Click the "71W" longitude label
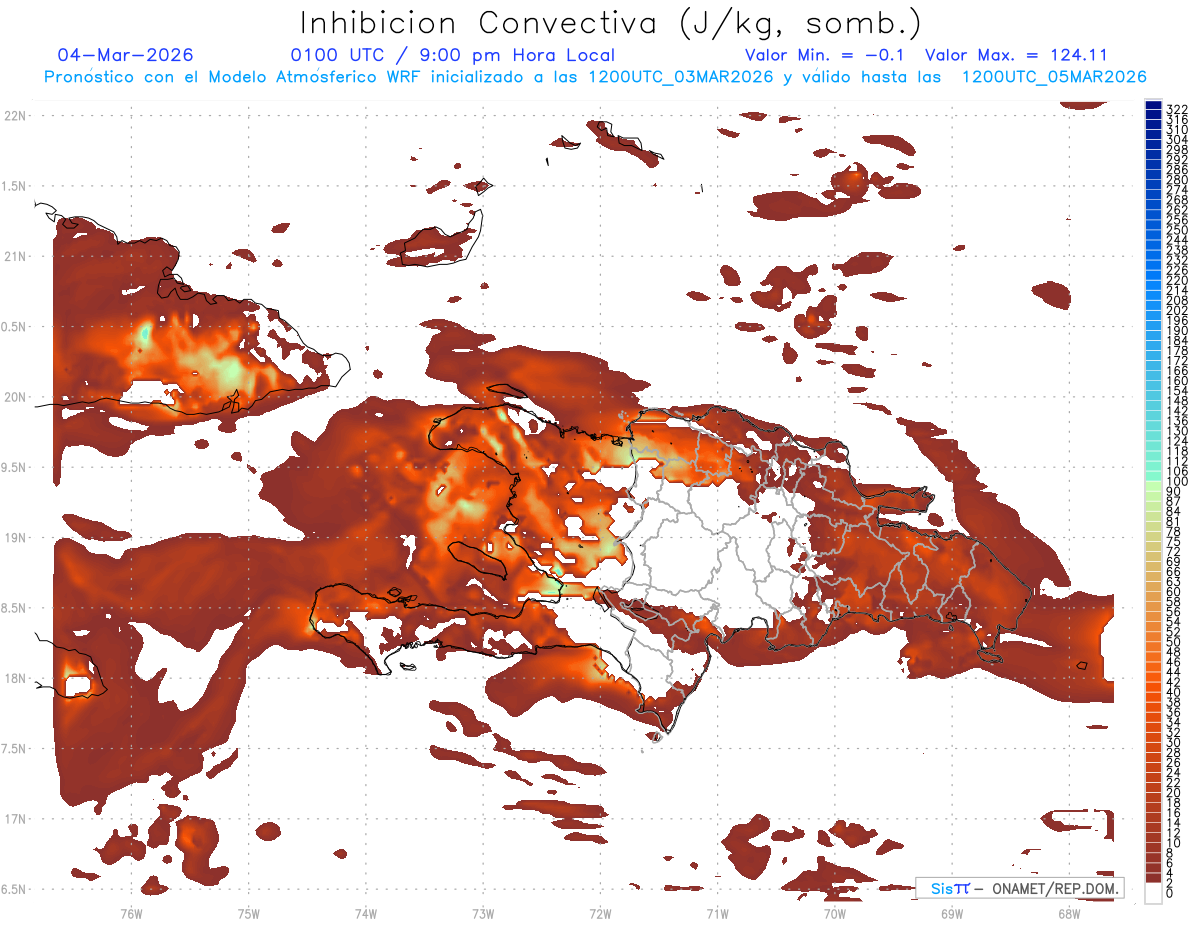The height and width of the screenshot is (927, 1200). (717, 913)
